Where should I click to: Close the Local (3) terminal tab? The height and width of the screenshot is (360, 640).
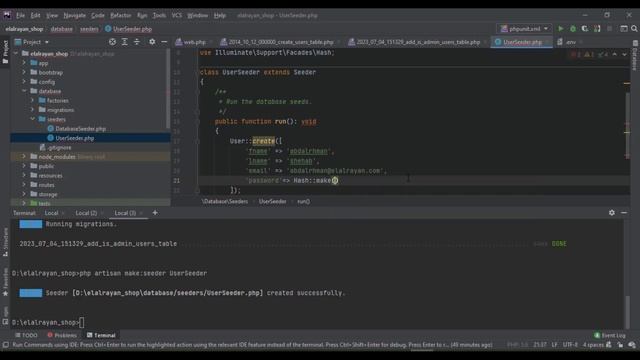(x=141, y=213)
